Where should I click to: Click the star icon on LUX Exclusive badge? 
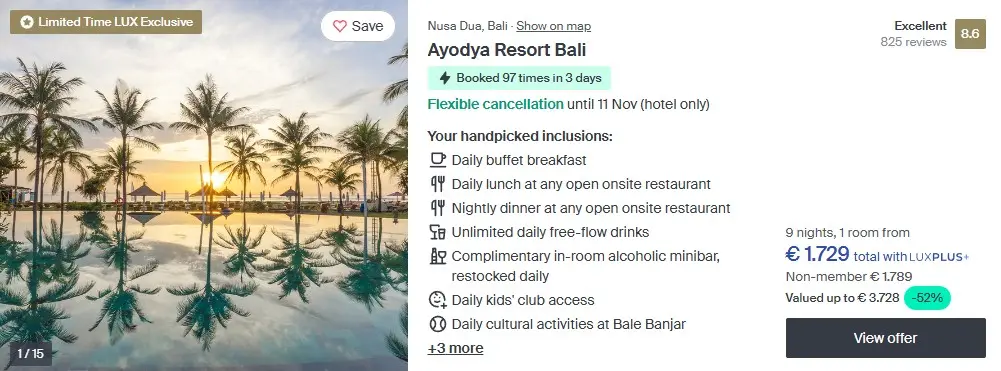tap(27, 22)
